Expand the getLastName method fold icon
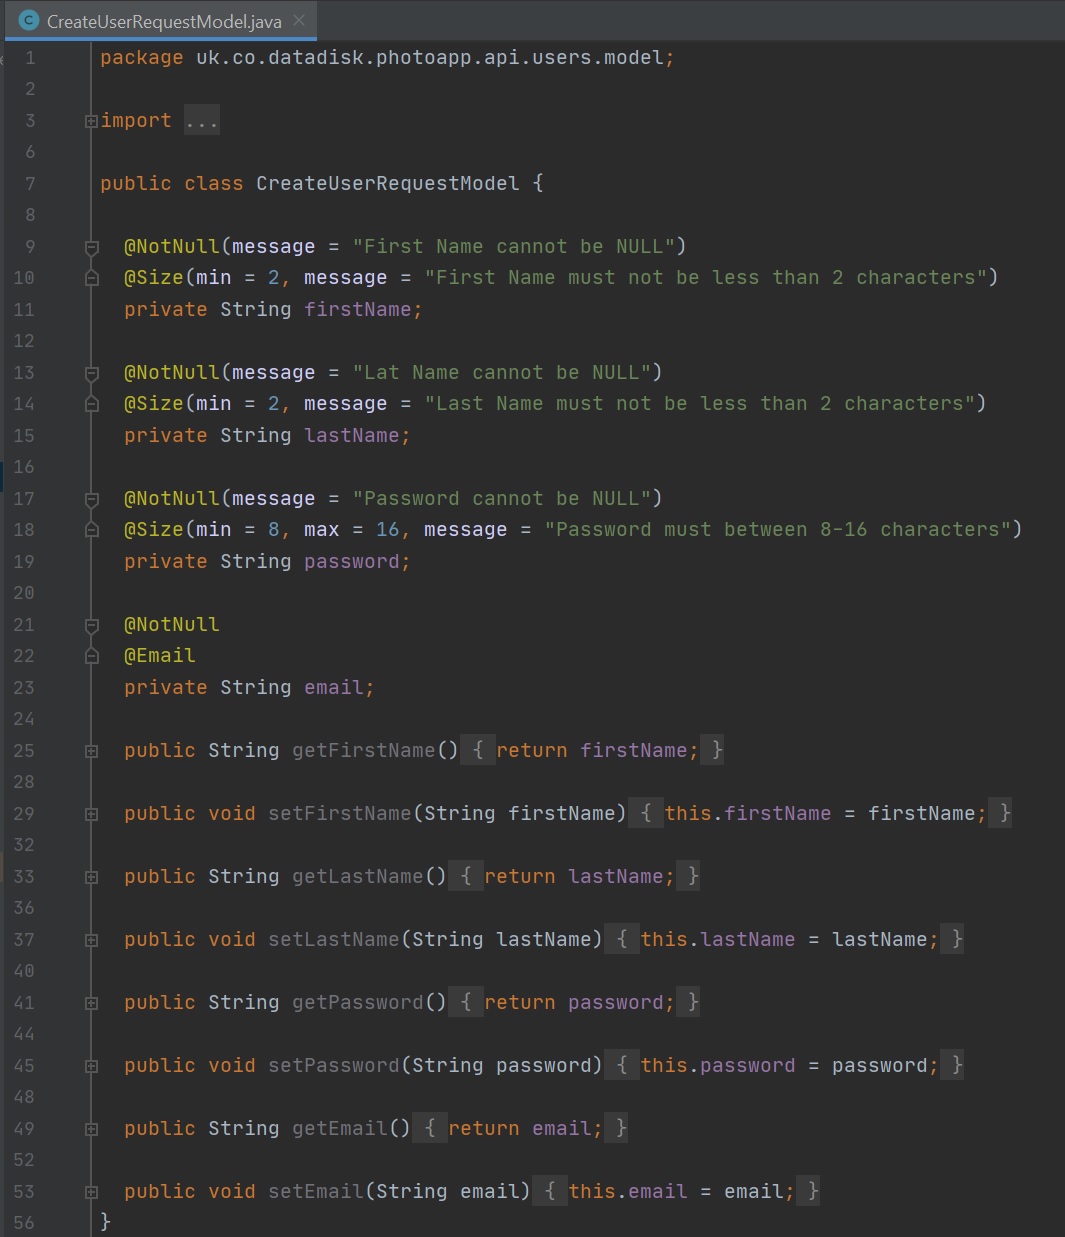Viewport: 1065px width, 1237px height. pos(91,877)
